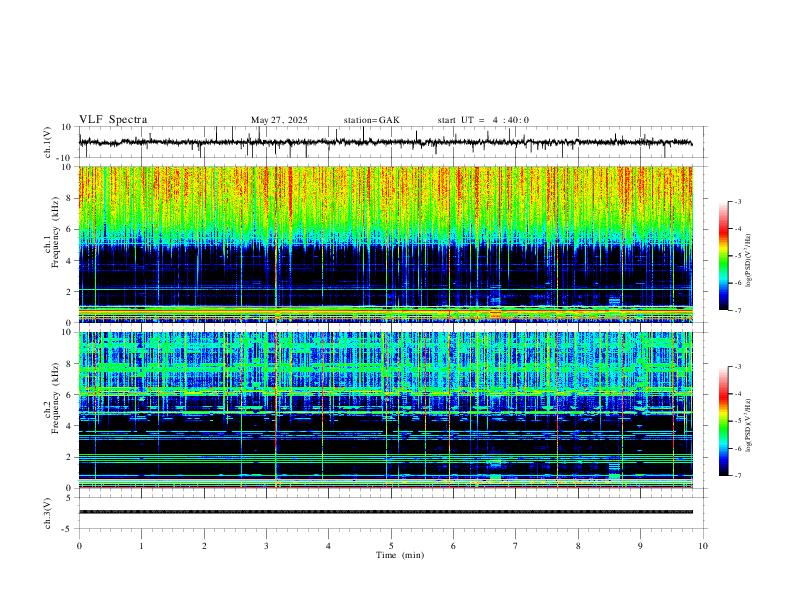
Task: Click the ch.3 black signal band
Action: [385, 512]
